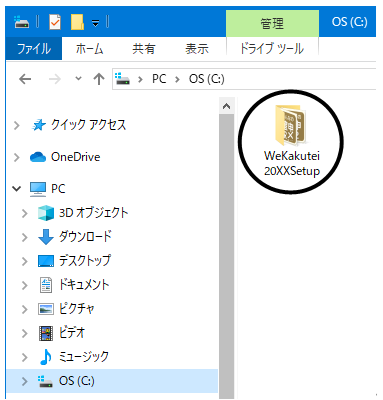The image size is (383, 400).
Task: Click the Properties icon in title bar
Action: click(55, 22)
